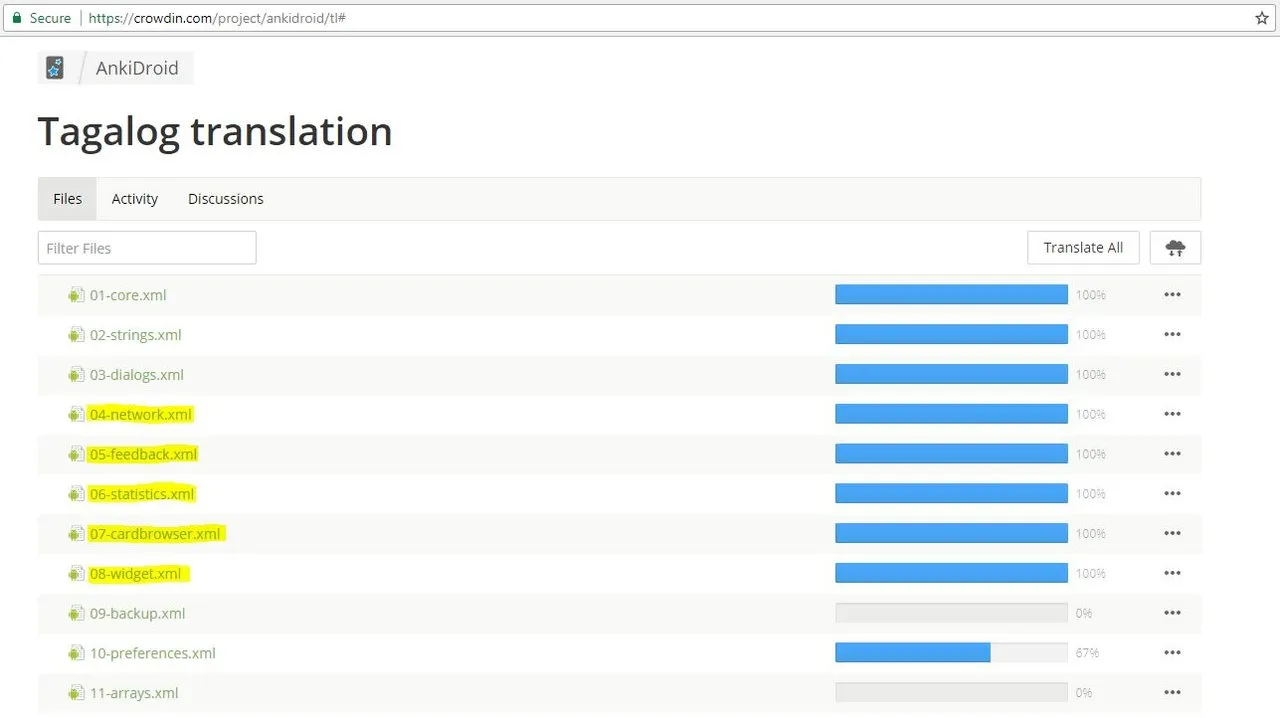Image resolution: width=1280 pixels, height=718 pixels.
Task: Open the 08-widget.xml file
Action: pyautogui.click(x=136, y=574)
